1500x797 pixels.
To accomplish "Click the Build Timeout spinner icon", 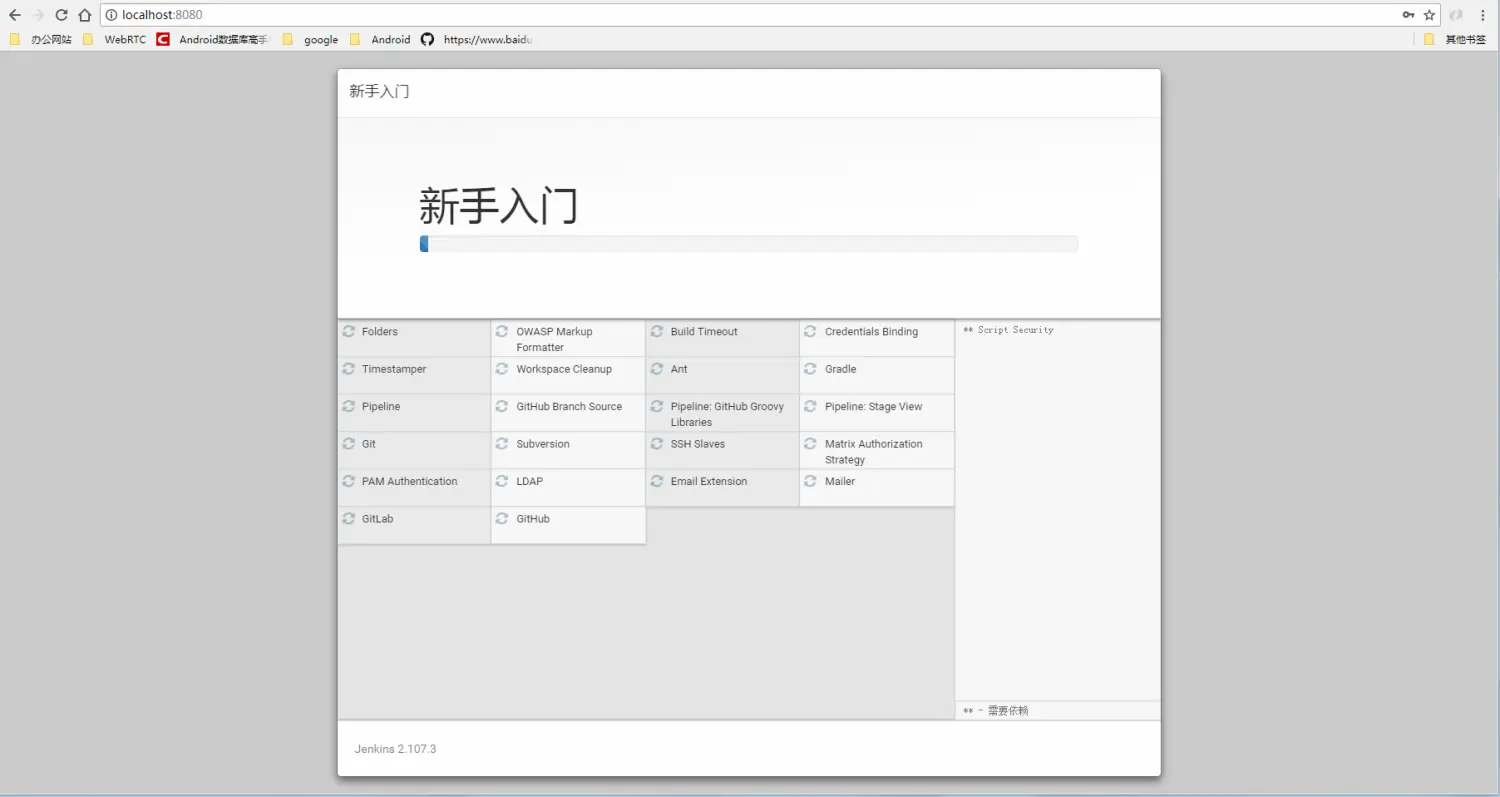I will point(657,331).
